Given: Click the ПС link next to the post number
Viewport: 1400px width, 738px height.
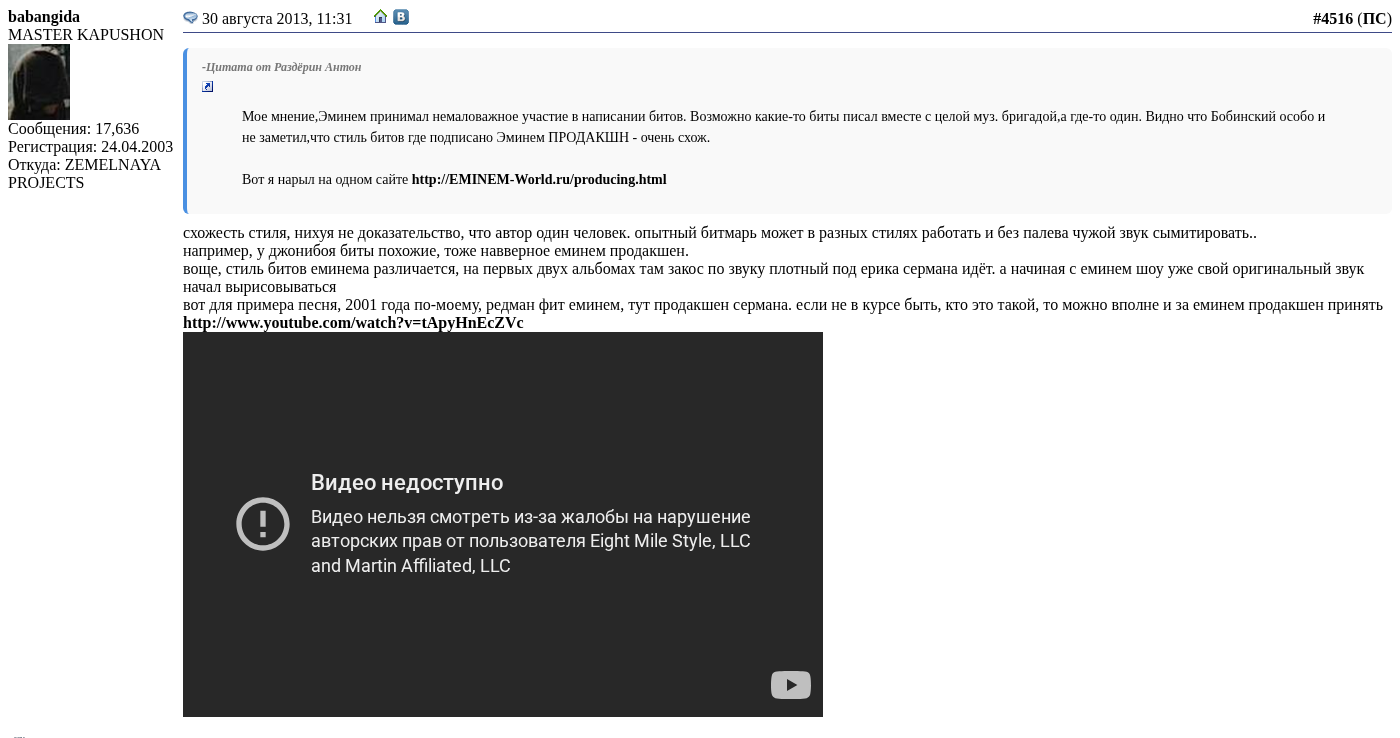Looking at the screenshot, I should [x=1374, y=19].
